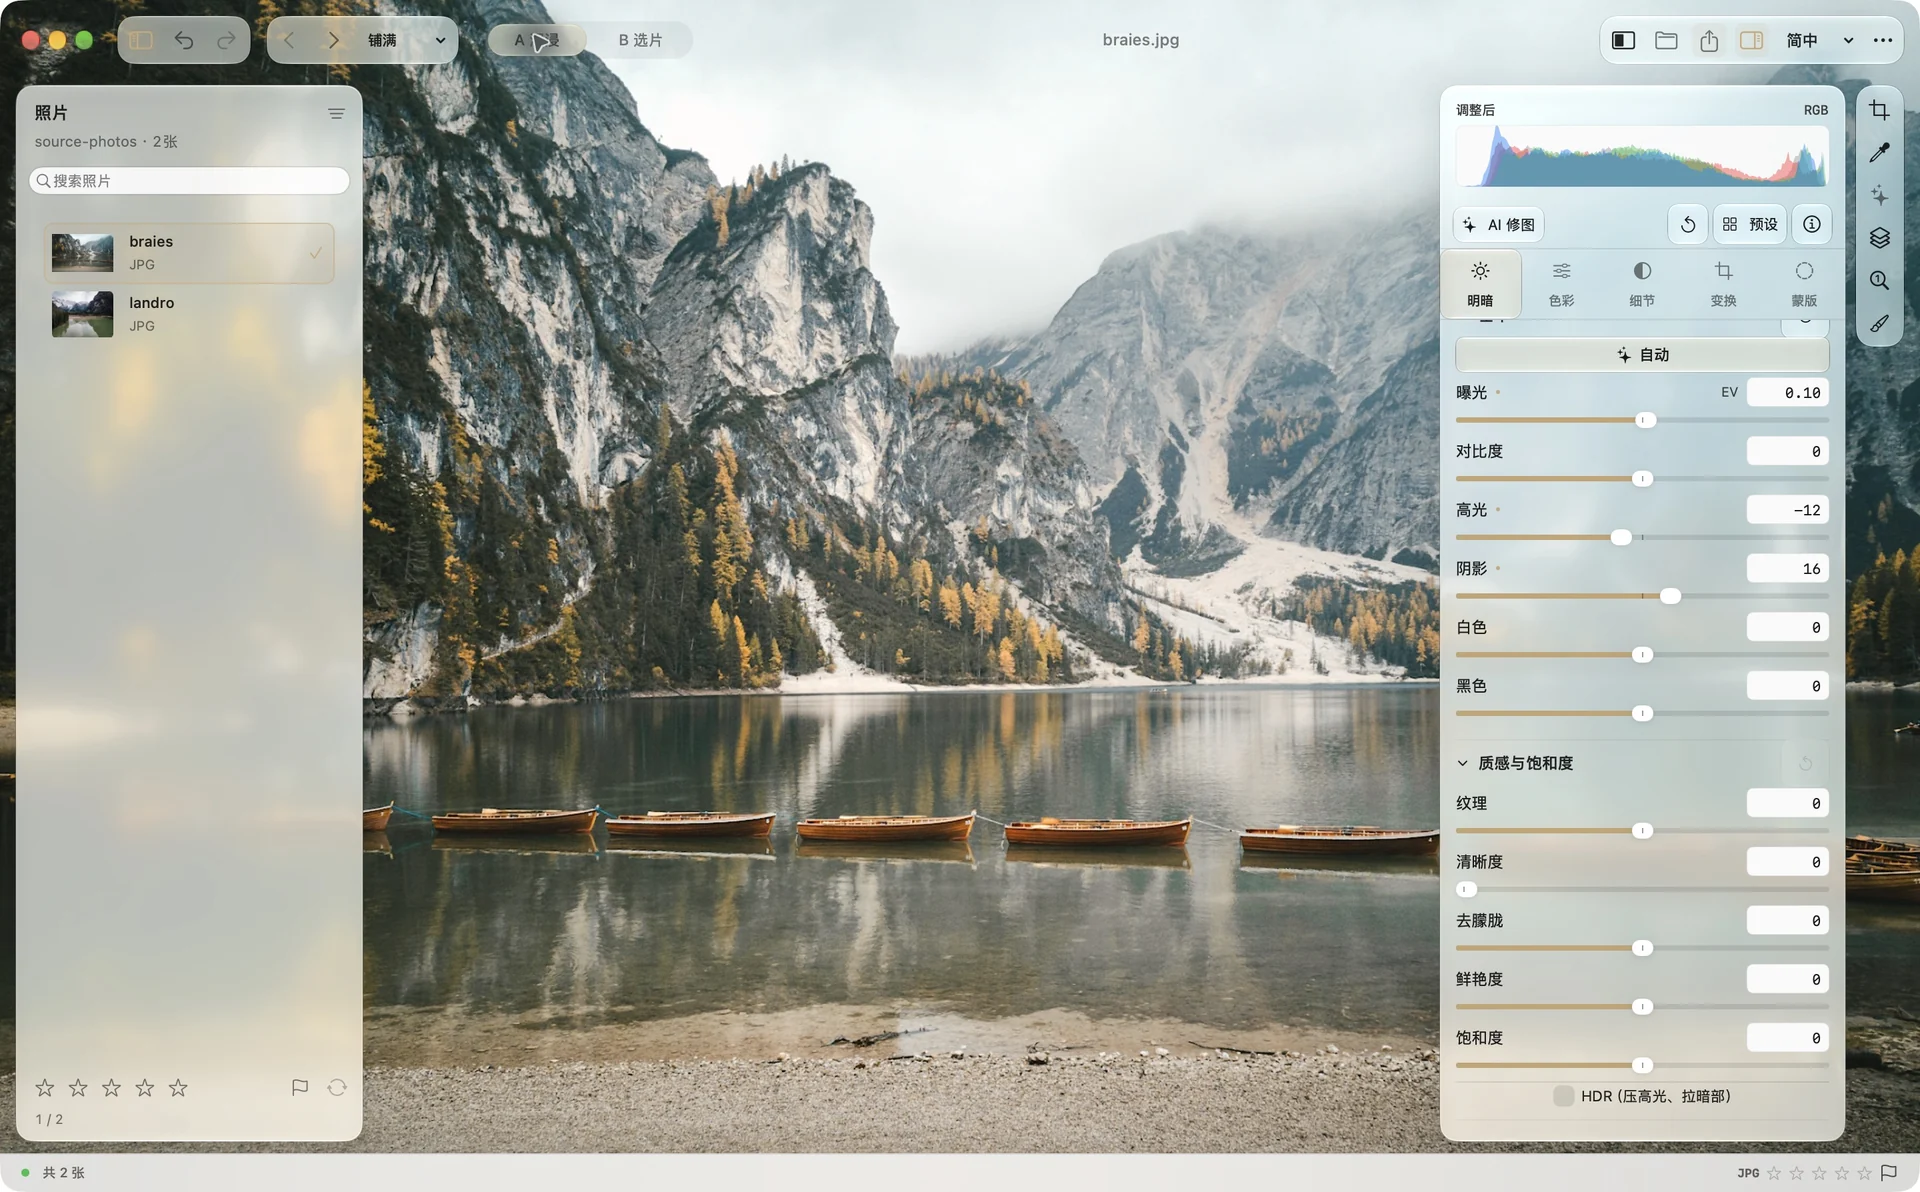
Task: Open the 简中 language dropdown
Action: click(x=1820, y=40)
